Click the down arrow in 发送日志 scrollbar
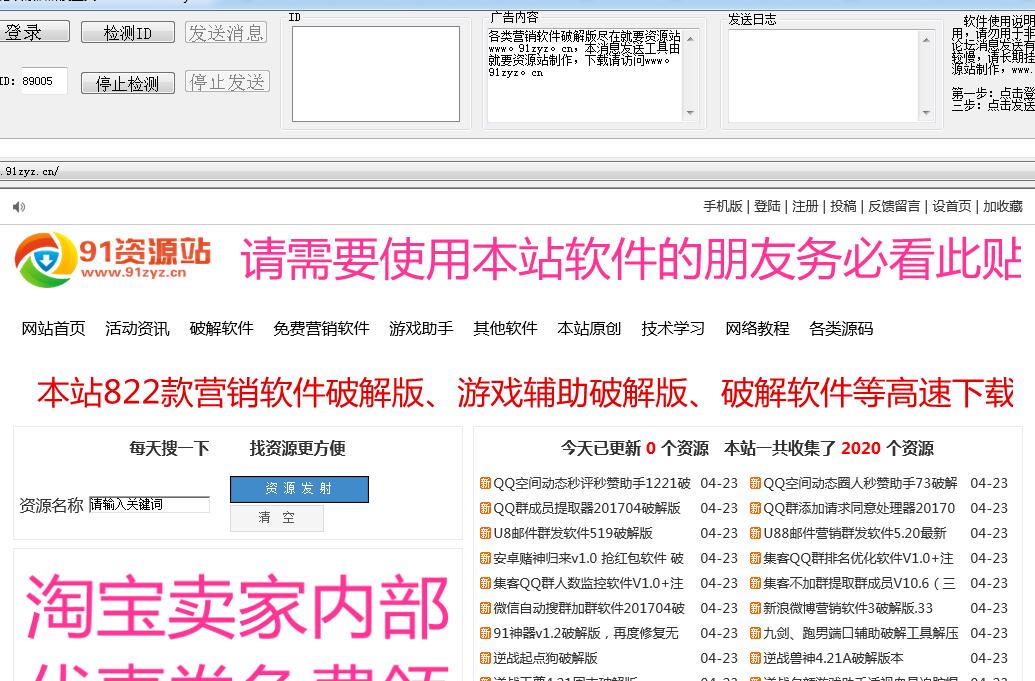The height and width of the screenshot is (681, 1035). tap(926, 113)
